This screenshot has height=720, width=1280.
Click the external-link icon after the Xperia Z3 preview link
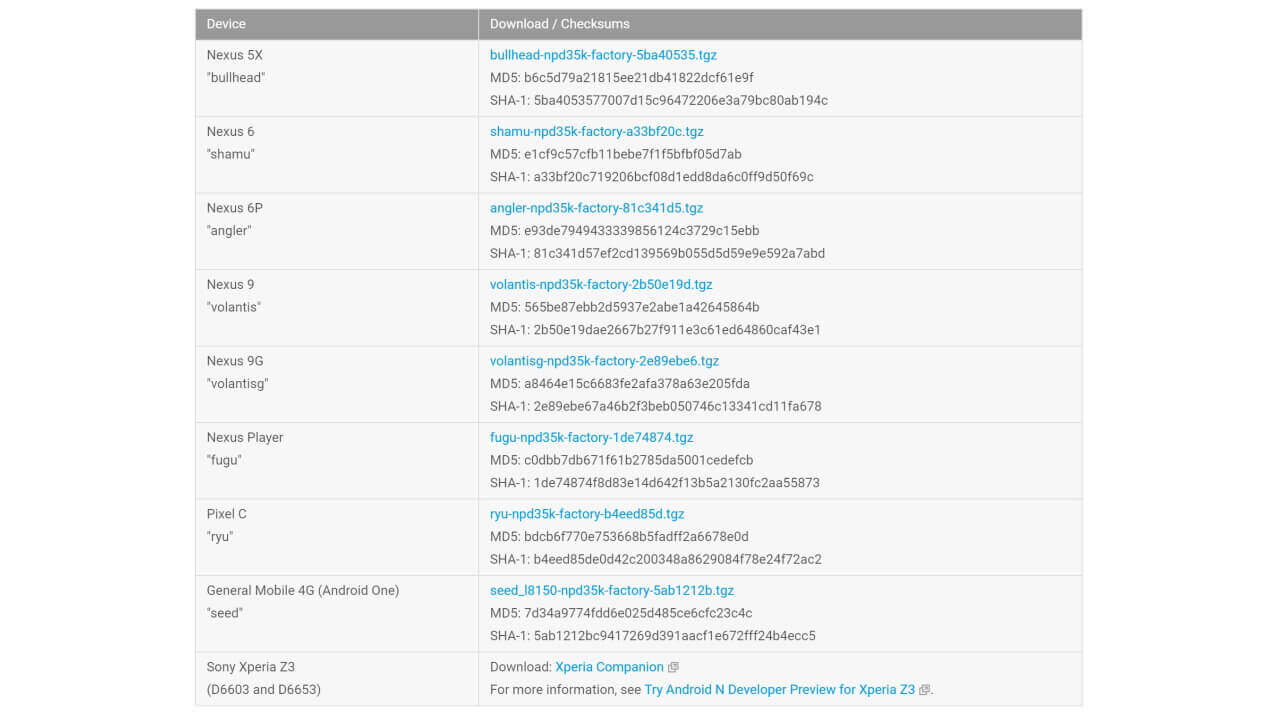point(924,690)
